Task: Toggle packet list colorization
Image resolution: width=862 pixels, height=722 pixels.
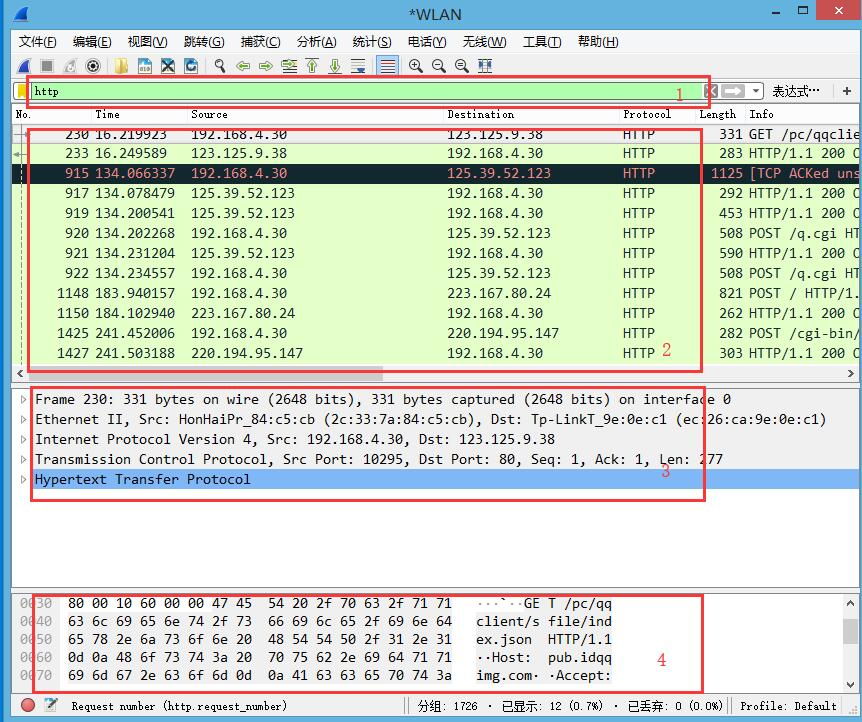Action: coord(388,67)
